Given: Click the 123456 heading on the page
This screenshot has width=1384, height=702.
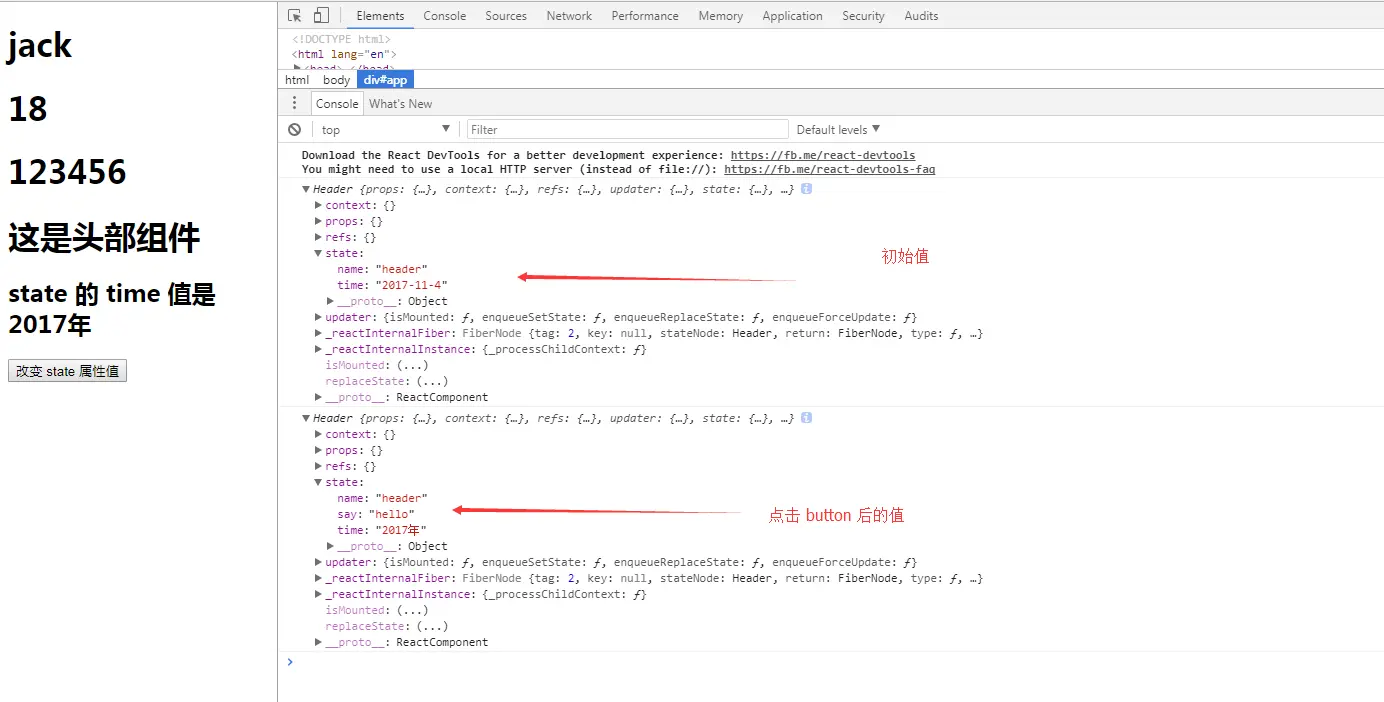Looking at the screenshot, I should [67, 172].
